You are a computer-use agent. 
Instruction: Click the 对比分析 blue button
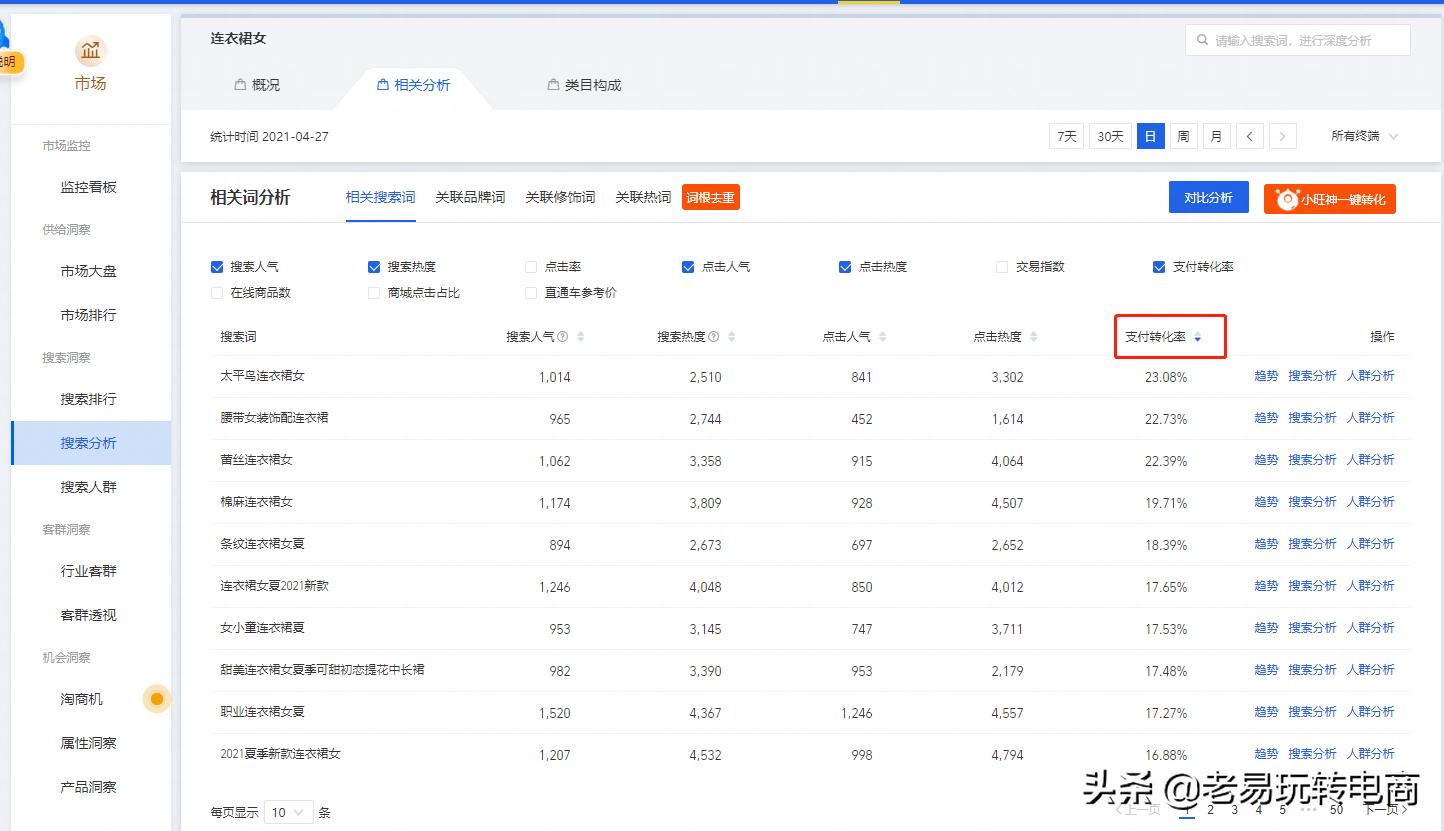click(1208, 198)
